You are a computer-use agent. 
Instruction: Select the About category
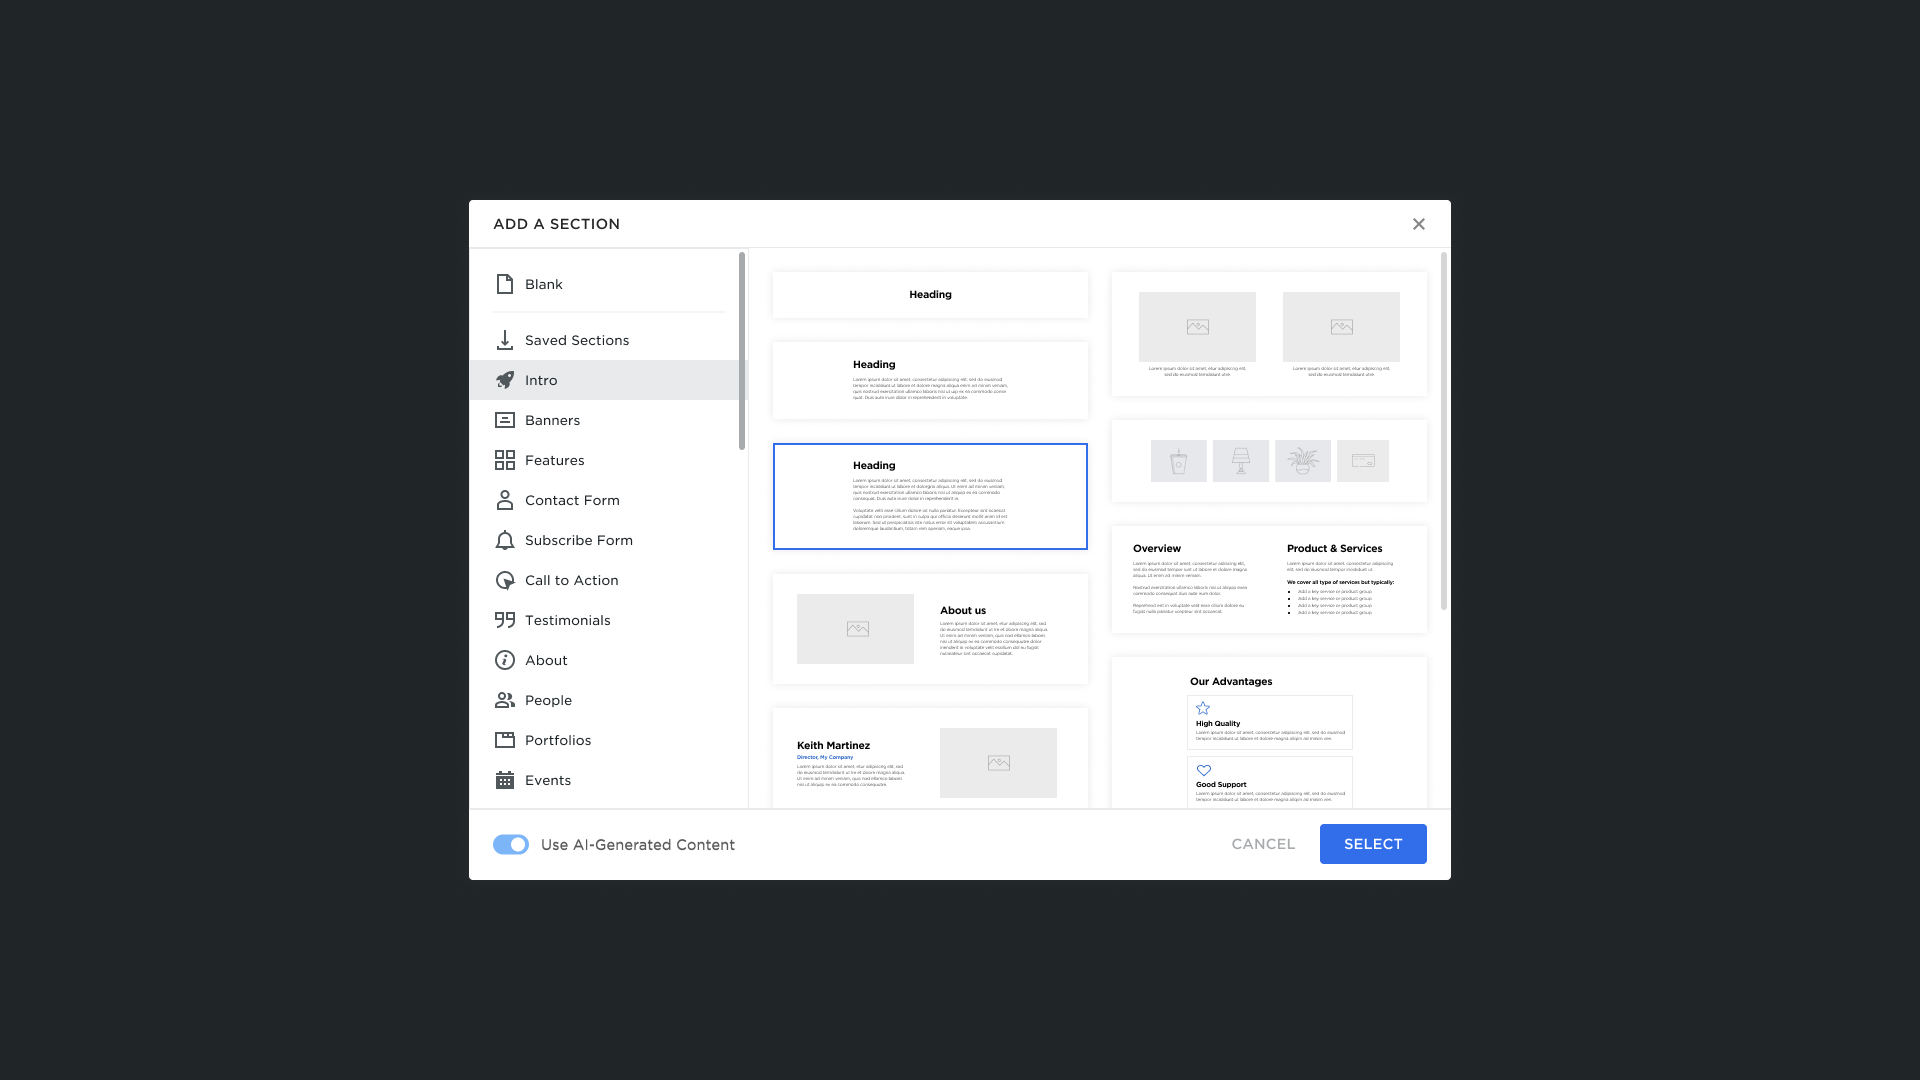pyautogui.click(x=546, y=660)
